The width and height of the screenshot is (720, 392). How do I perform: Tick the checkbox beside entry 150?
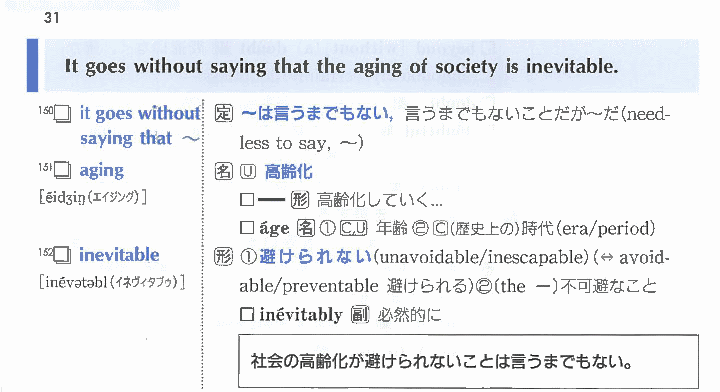[x=63, y=114]
